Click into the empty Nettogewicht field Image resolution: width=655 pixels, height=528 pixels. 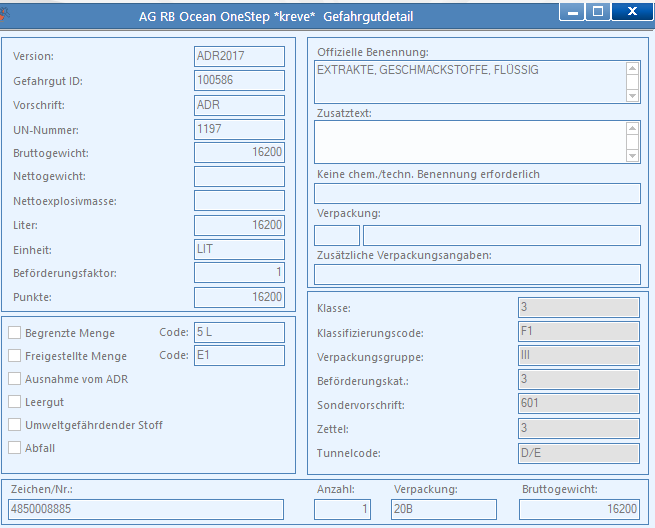[x=239, y=177]
